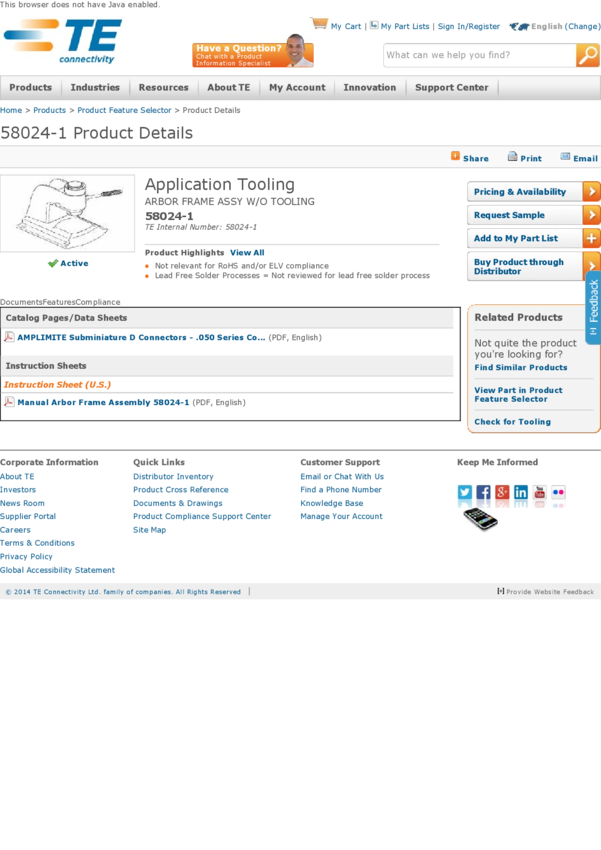Open the My Account menu
This screenshot has height=850, width=601.
[x=297, y=87]
